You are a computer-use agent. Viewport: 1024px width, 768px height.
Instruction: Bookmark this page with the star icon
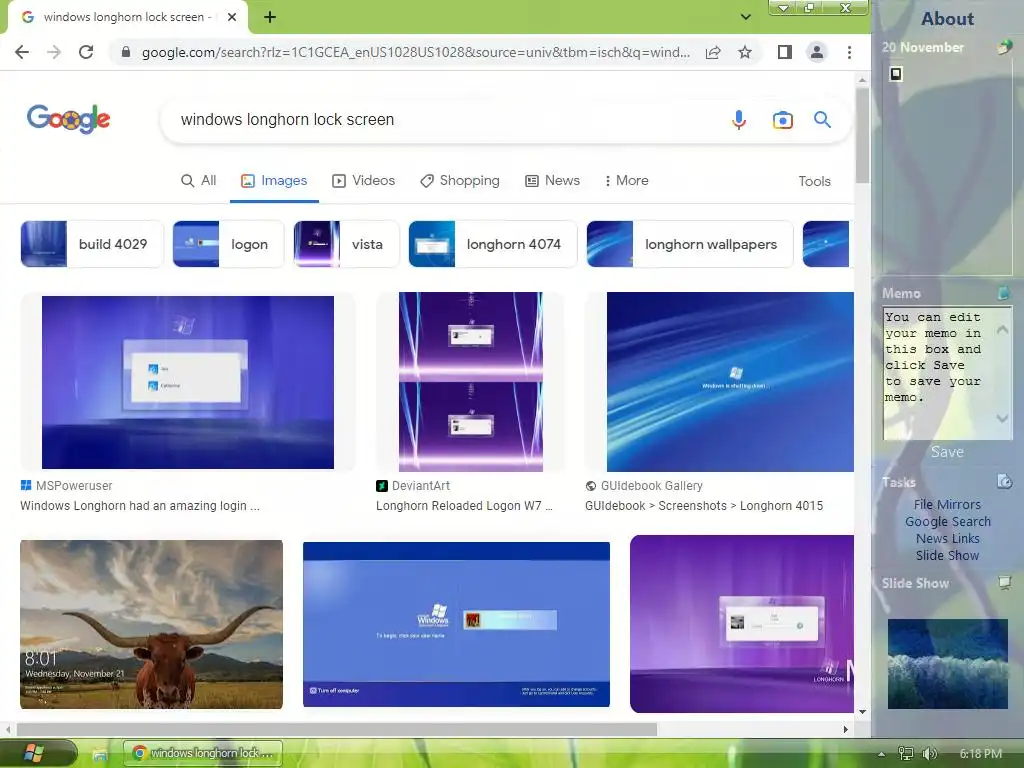744,52
